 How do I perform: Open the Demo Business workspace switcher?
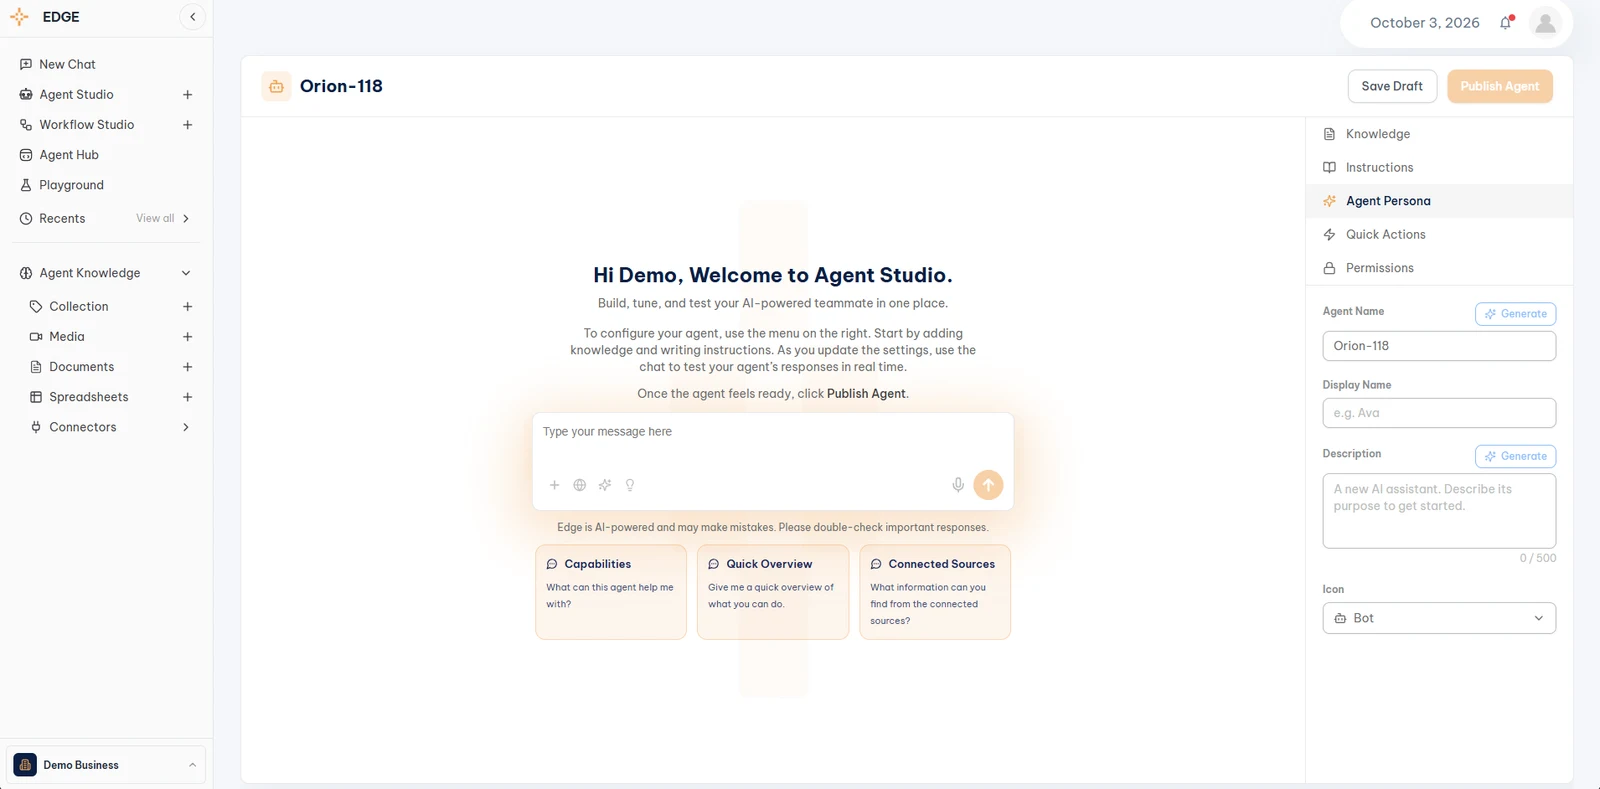pyautogui.click(x=106, y=765)
